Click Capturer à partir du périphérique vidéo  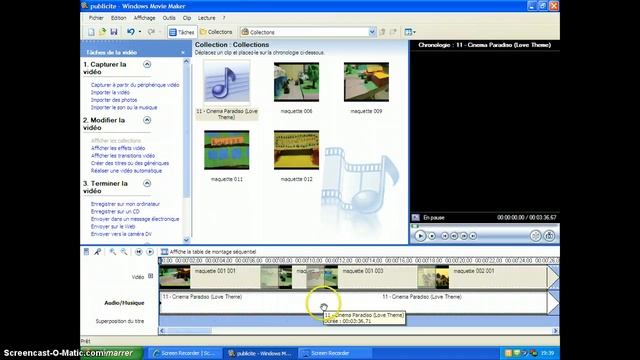135,85
